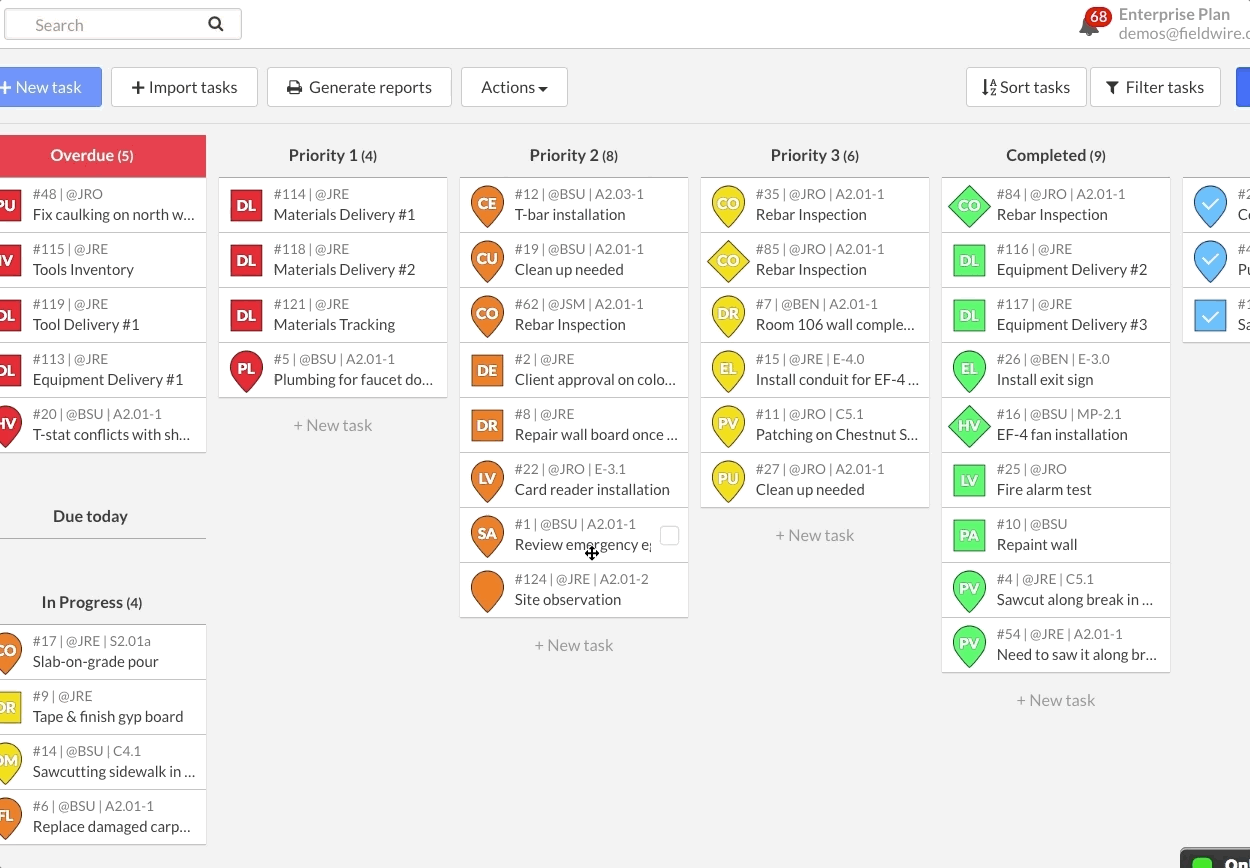Click Generate reports button
The image size is (1250, 868).
[359, 87]
